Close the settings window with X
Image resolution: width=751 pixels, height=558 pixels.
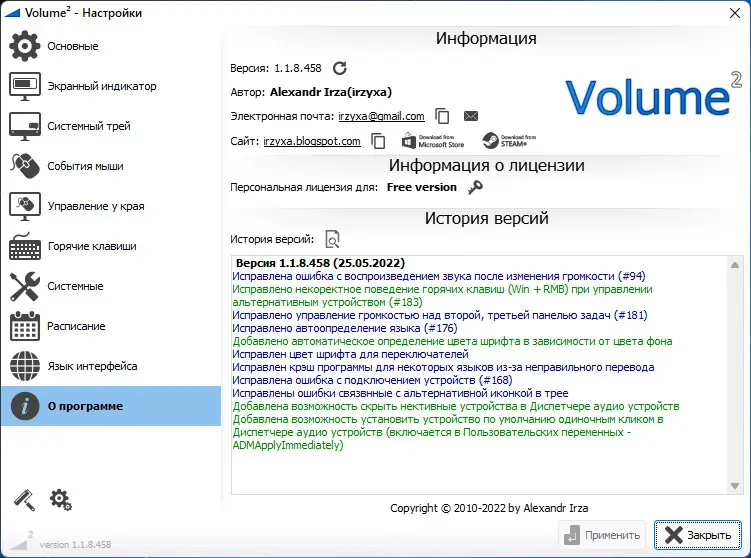click(735, 13)
